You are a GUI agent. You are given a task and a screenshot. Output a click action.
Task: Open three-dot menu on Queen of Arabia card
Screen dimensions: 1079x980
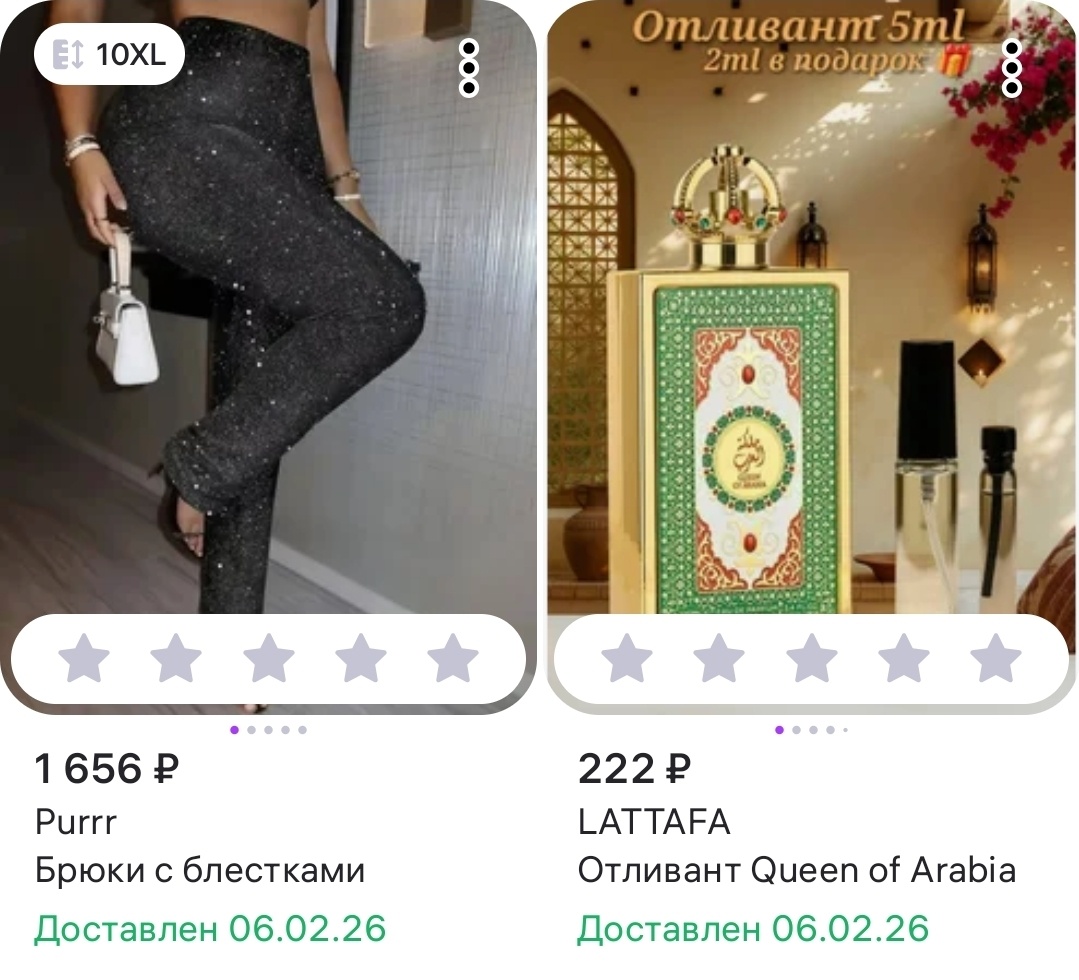1012,68
